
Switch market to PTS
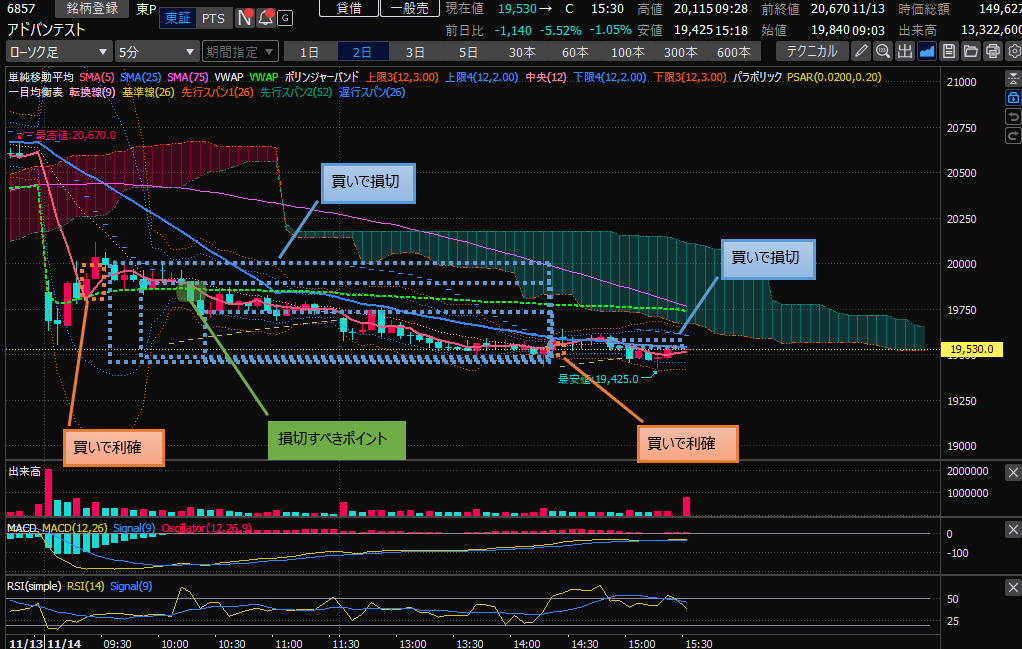[x=212, y=18]
